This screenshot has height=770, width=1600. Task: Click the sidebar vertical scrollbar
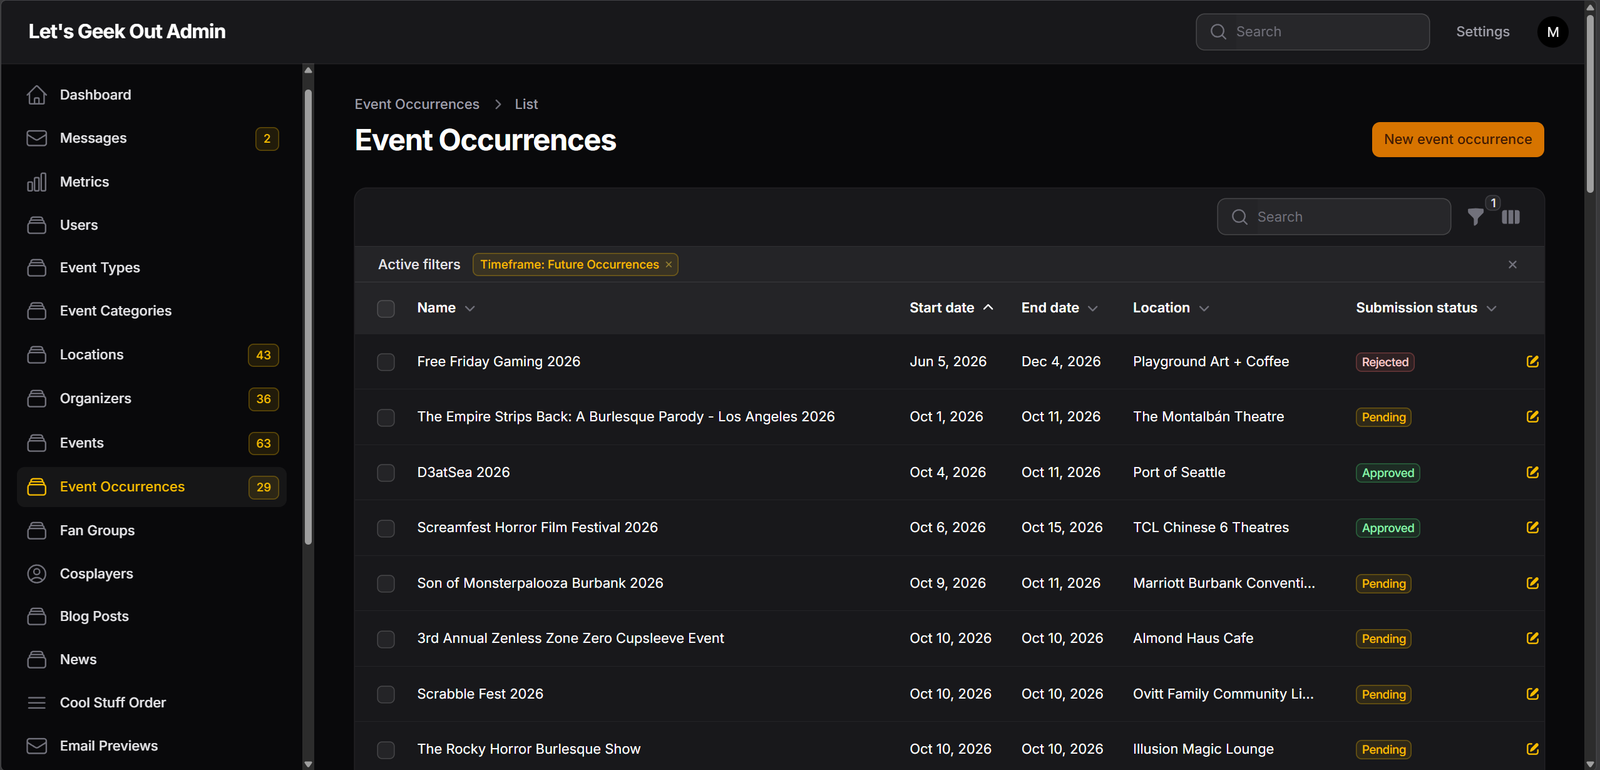tap(308, 318)
